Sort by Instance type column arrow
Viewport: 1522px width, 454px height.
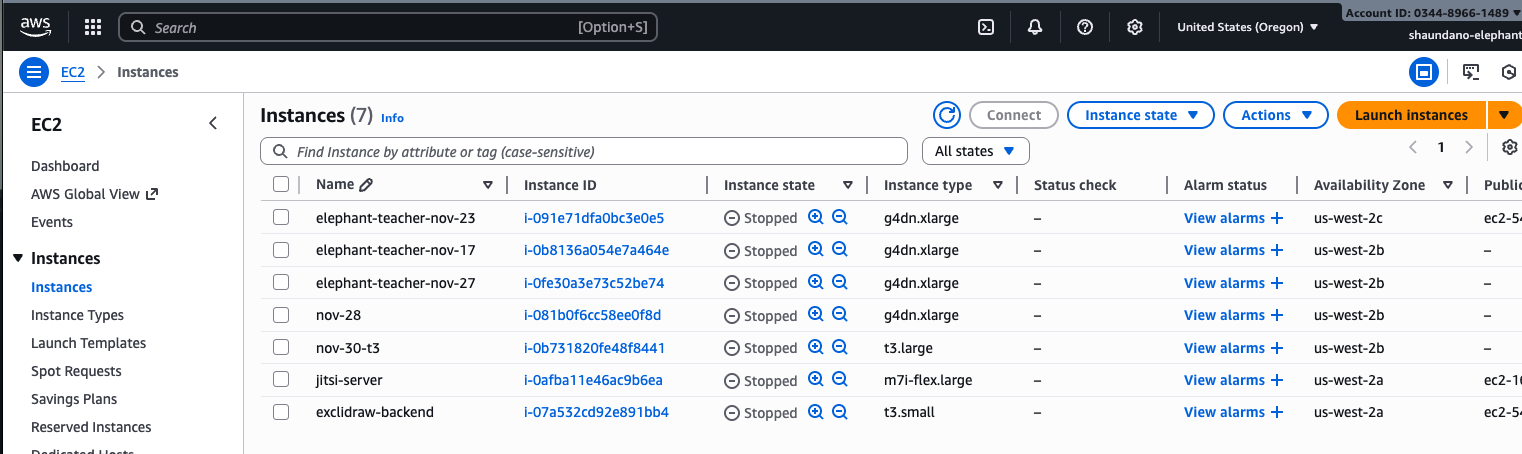pos(997,185)
